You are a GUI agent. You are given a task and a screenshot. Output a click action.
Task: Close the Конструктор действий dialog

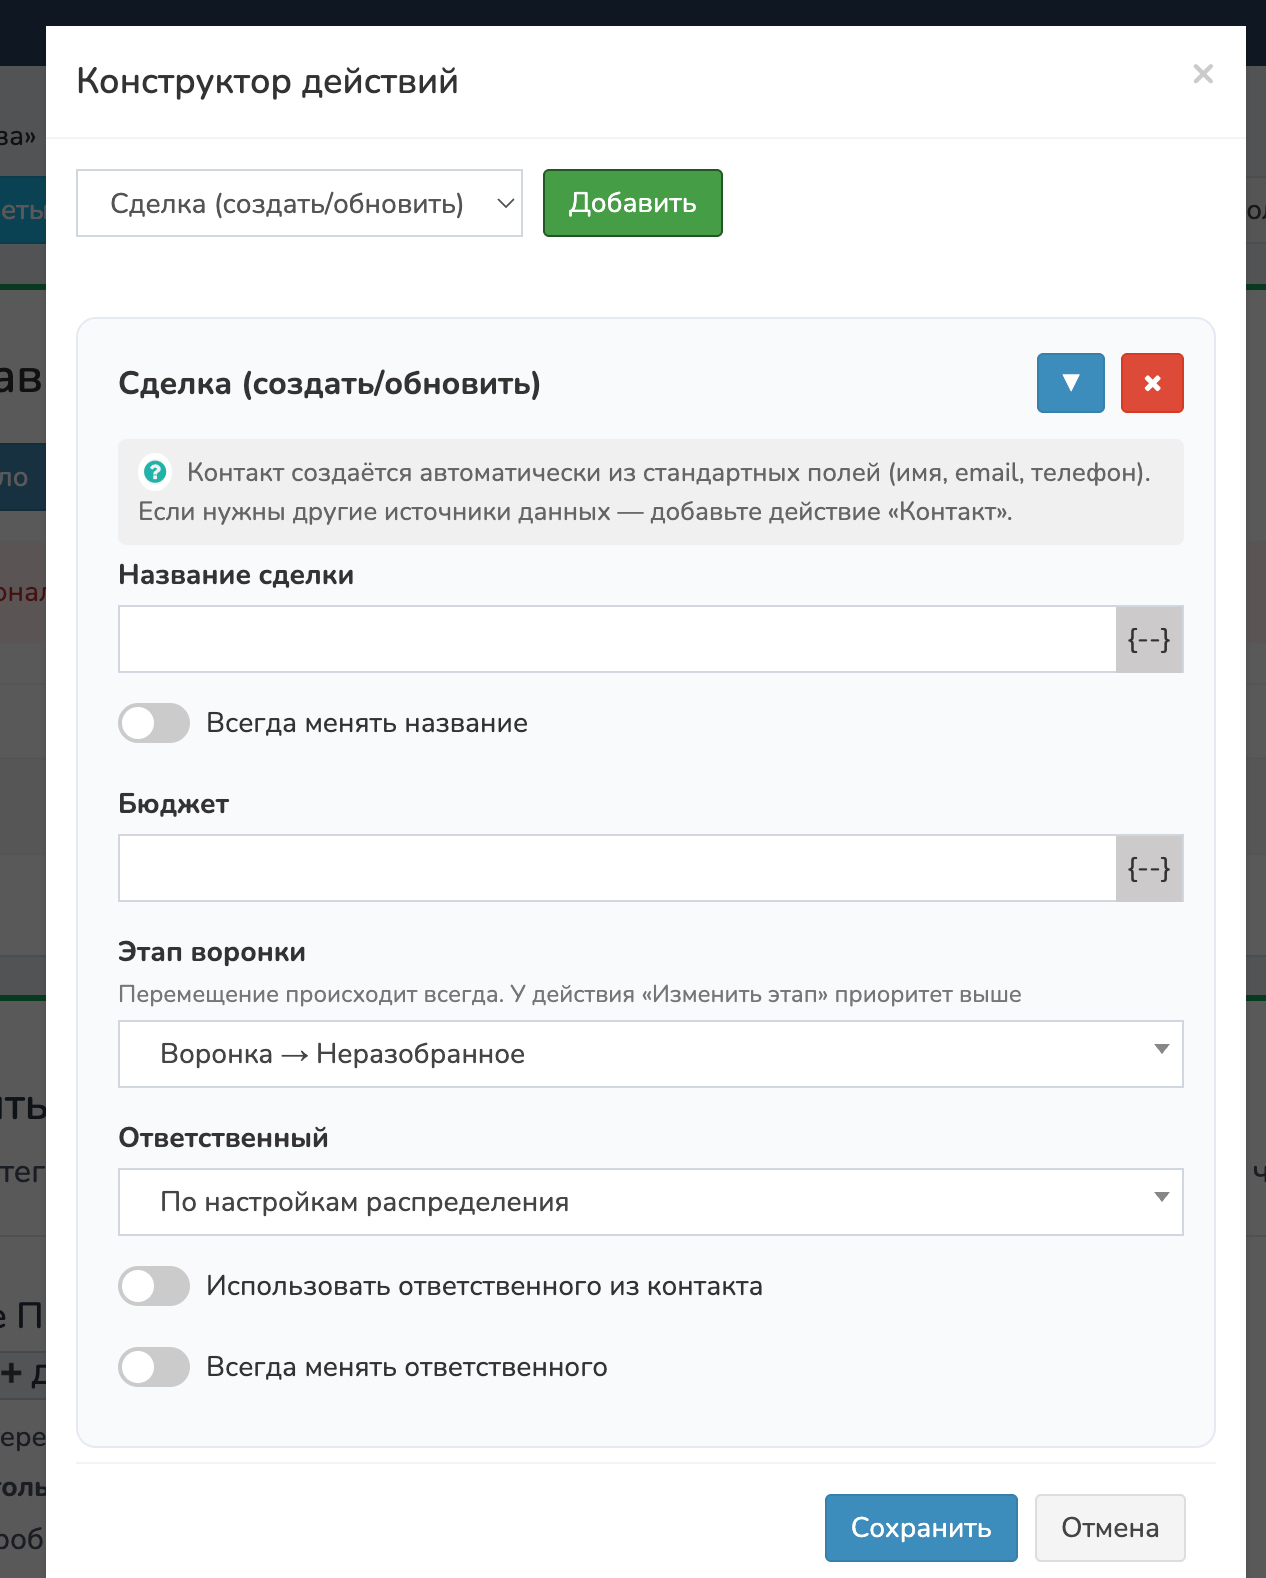click(x=1203, y=74)
